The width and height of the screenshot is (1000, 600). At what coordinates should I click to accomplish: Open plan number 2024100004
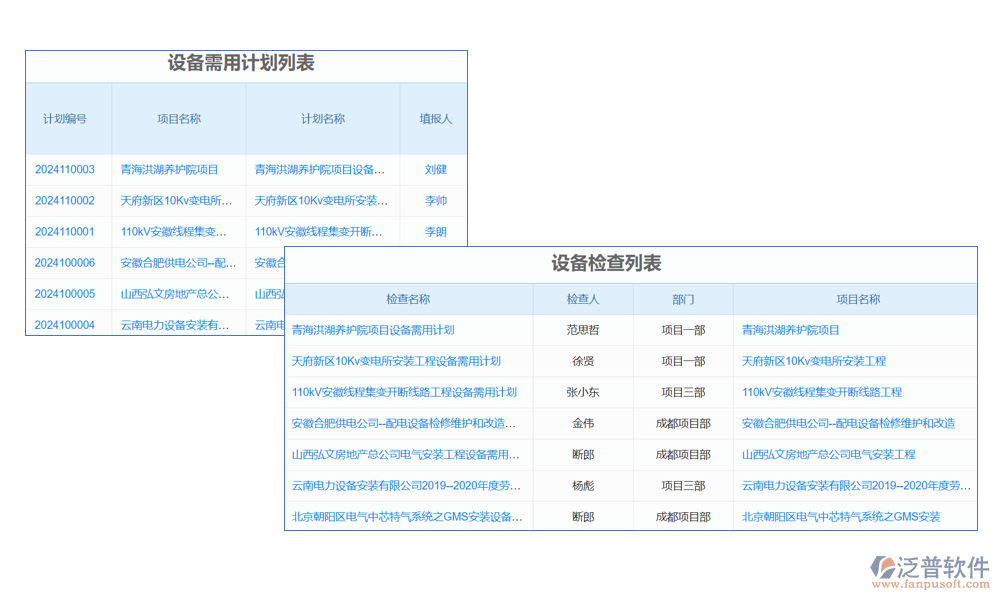tap(65, 325)
